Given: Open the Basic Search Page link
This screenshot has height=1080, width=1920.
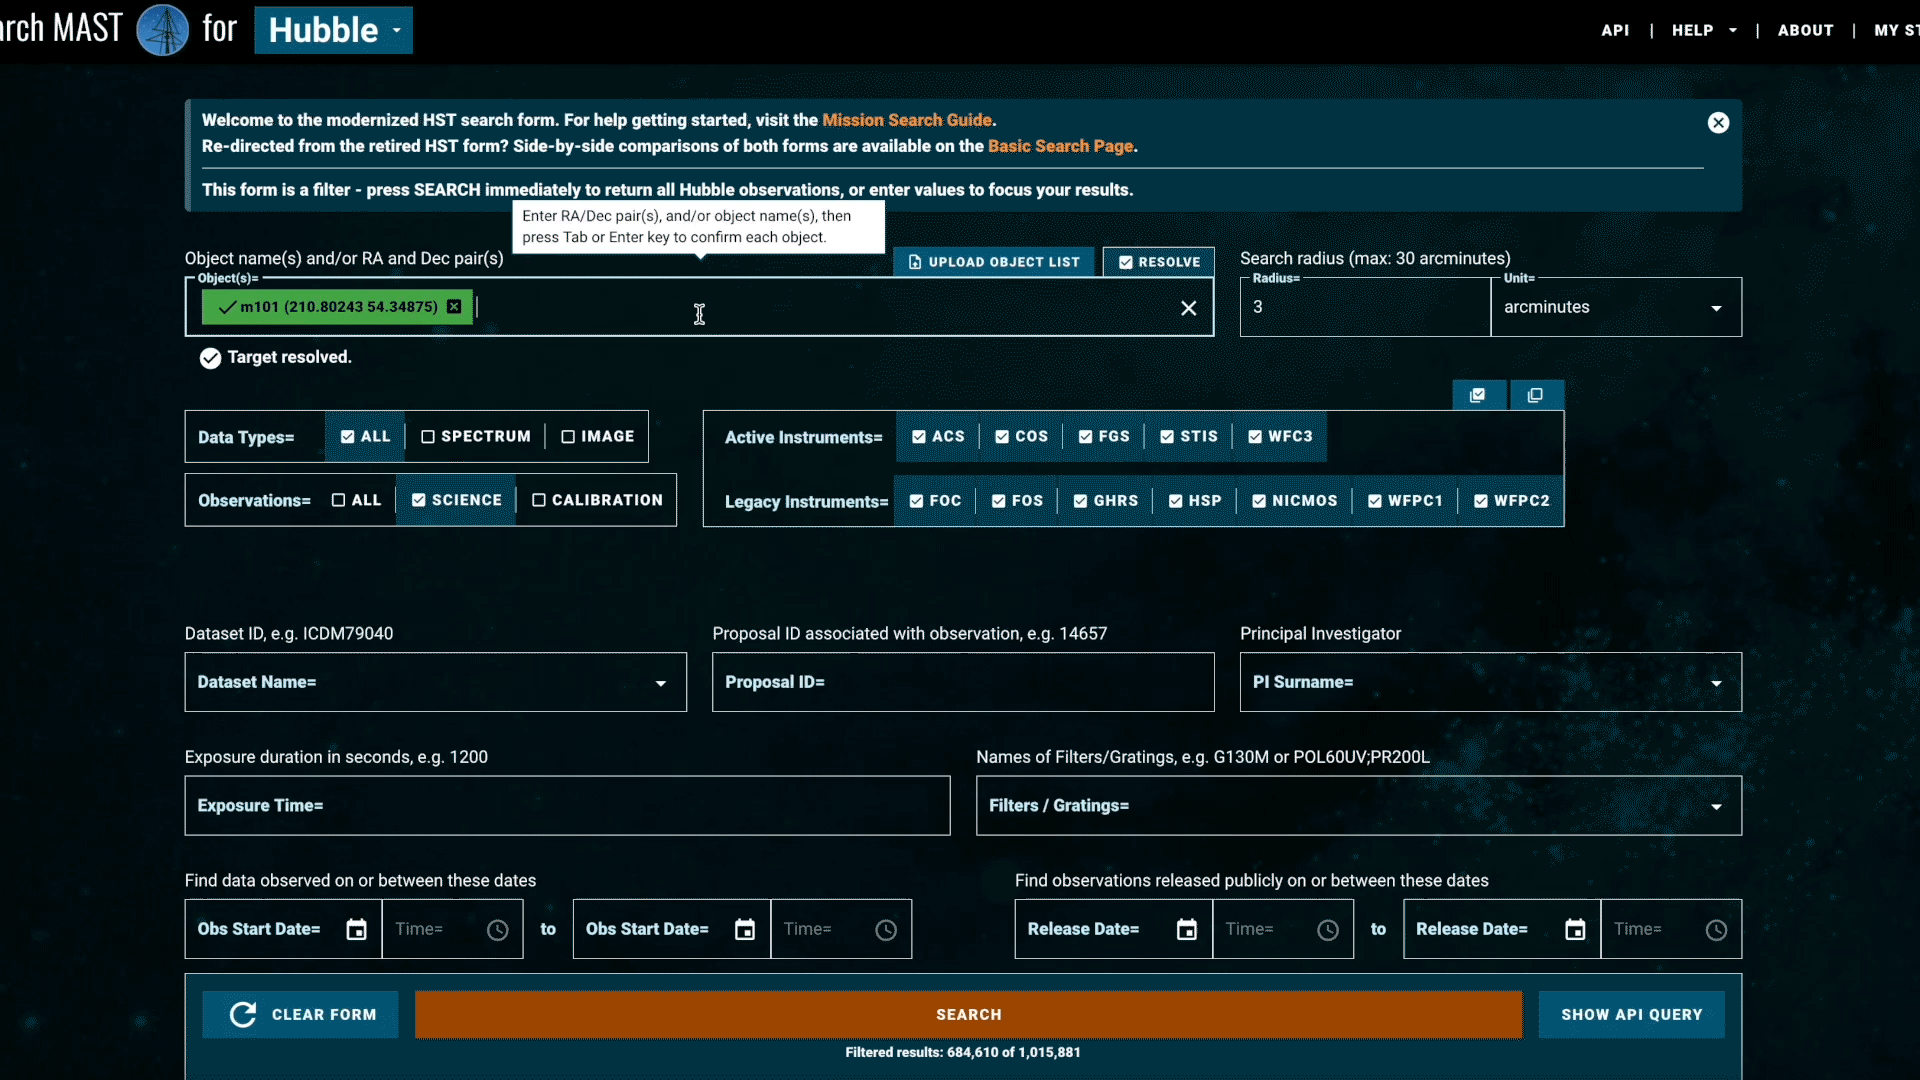Looking at the screenshot, I should pos(1060,146).
